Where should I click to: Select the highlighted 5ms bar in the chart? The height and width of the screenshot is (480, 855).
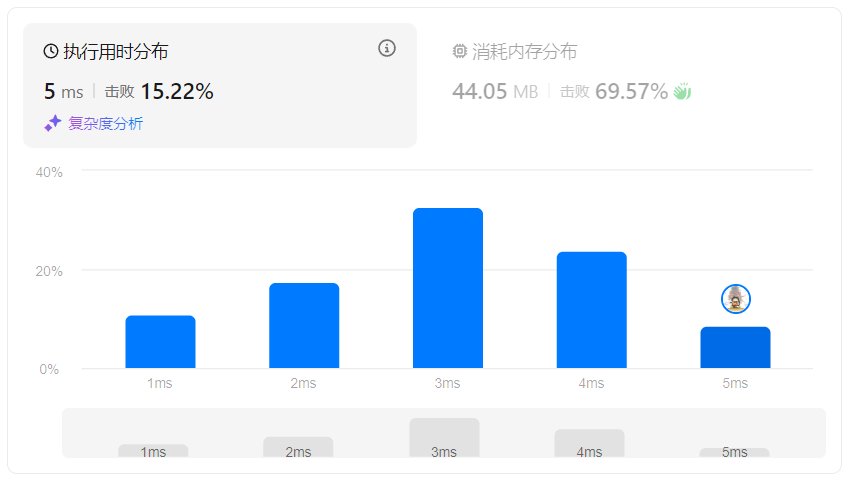point(735,347)
